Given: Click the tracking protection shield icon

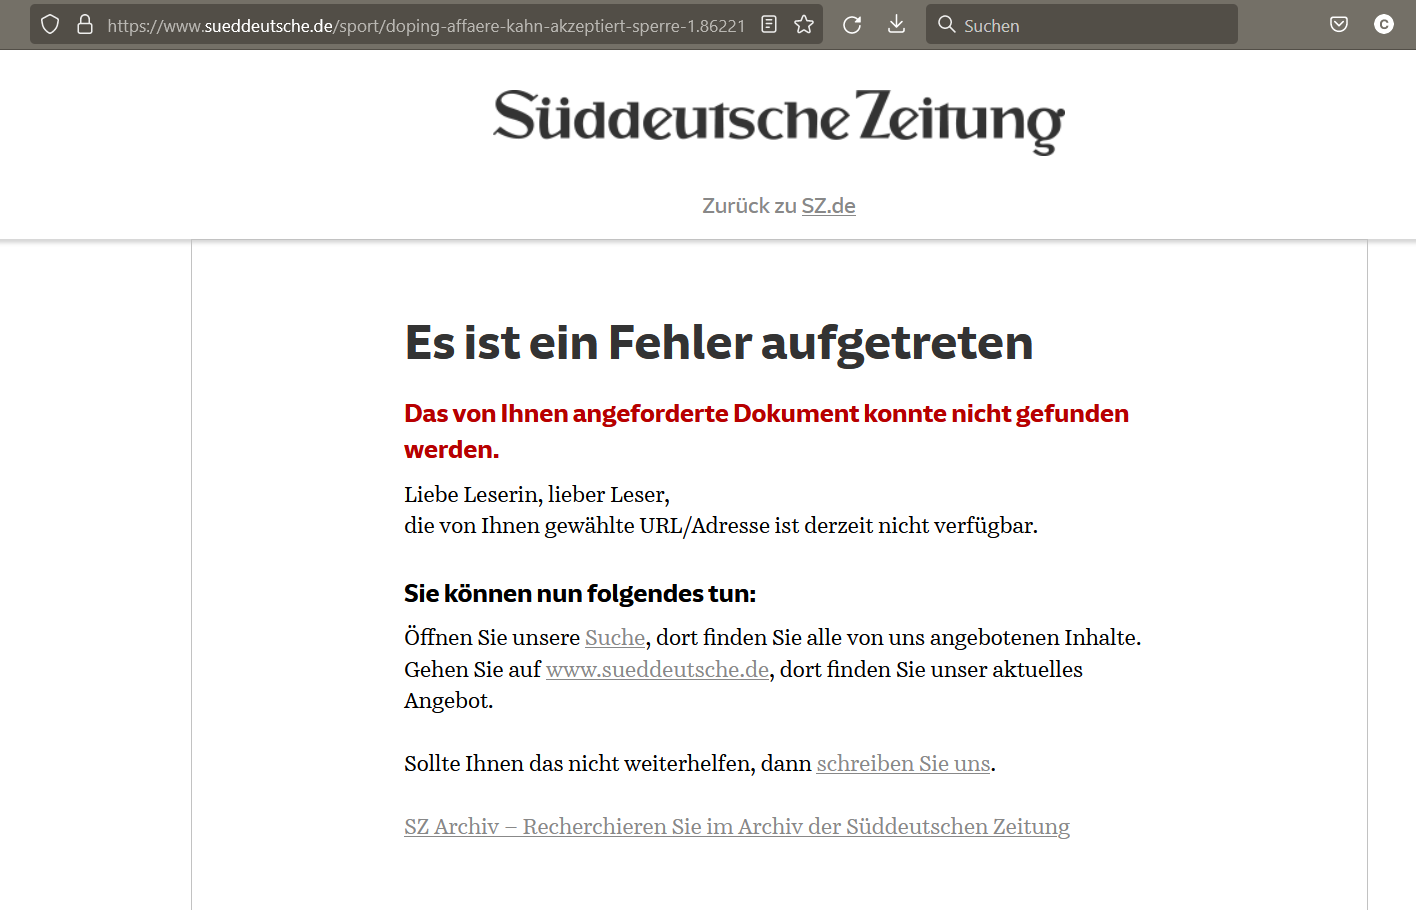Looking at the screenshot, I should [x=50, y=25].
